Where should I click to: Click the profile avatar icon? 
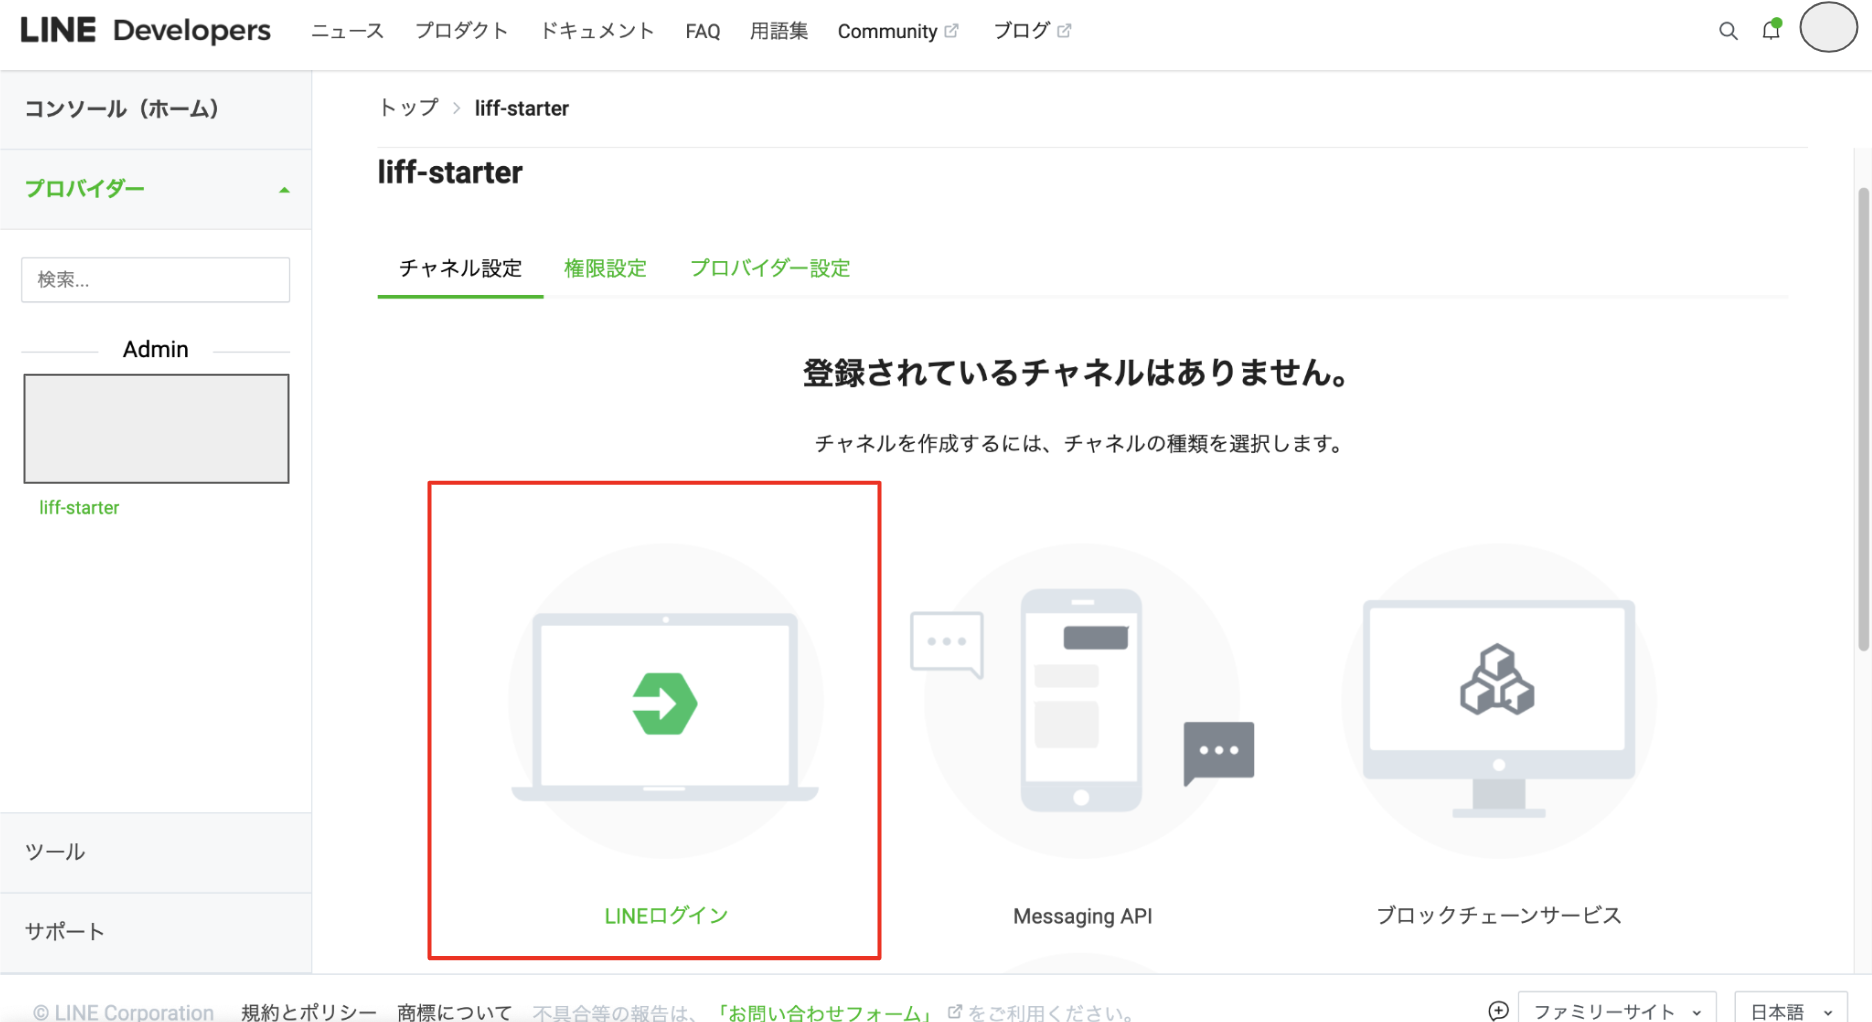[x=1828, y=28]
